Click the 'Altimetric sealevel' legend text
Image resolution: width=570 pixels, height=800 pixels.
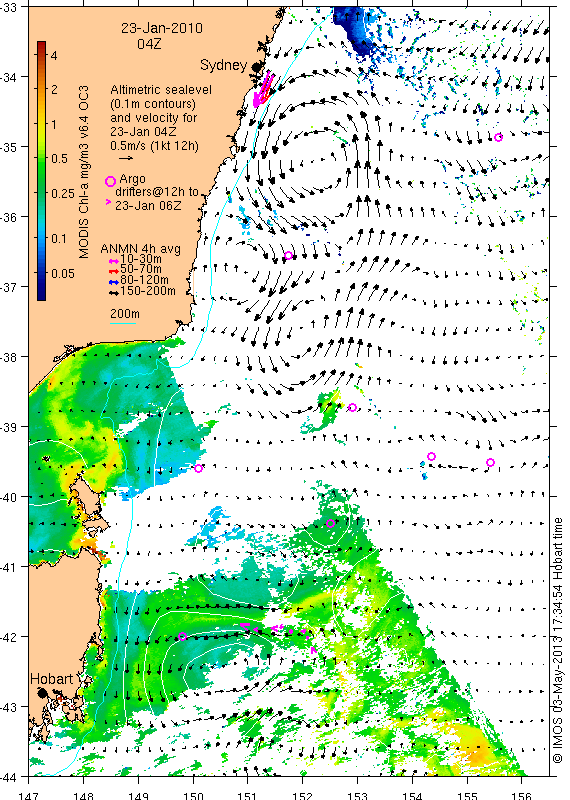[x=161, y=90]
